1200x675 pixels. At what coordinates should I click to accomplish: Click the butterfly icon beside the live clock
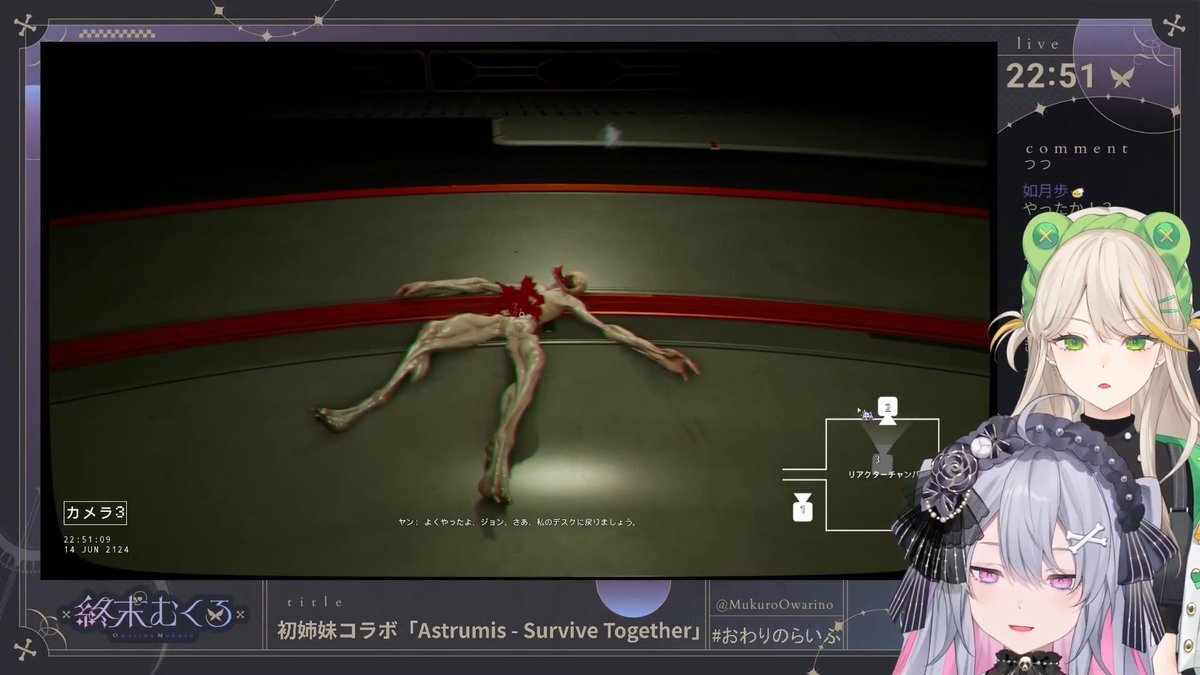point(1121,79)
